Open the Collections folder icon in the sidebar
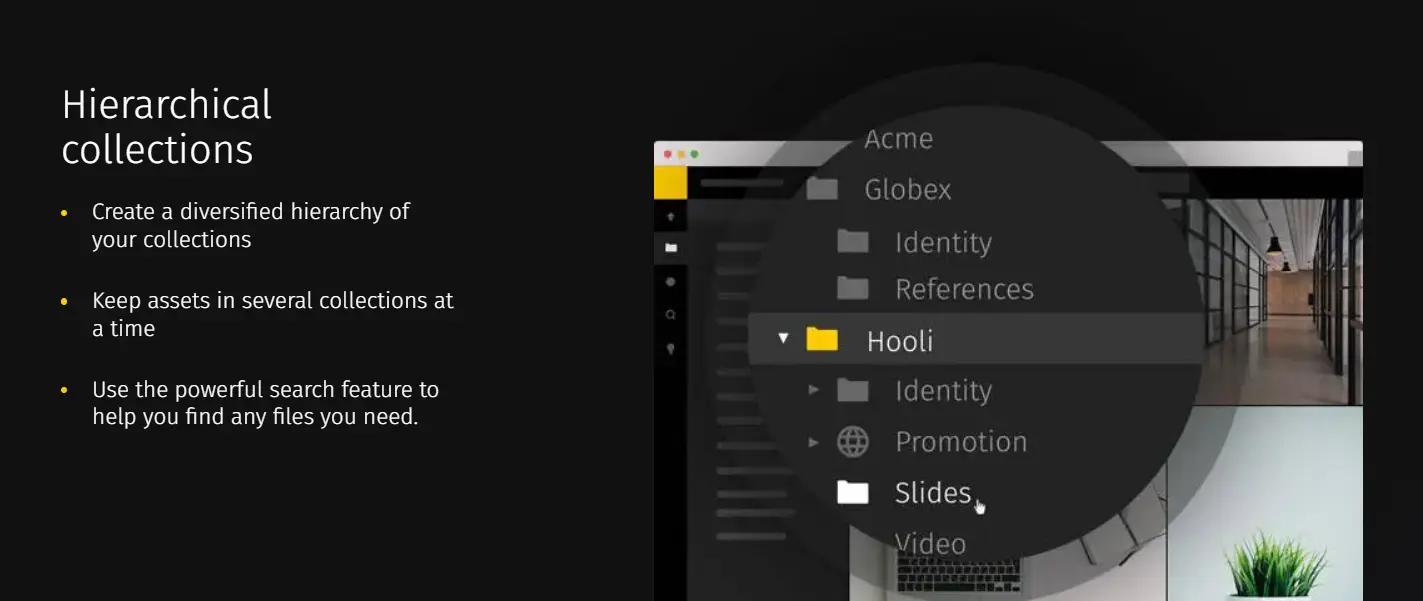This screenshot has width=1423, height=601. 671,247
